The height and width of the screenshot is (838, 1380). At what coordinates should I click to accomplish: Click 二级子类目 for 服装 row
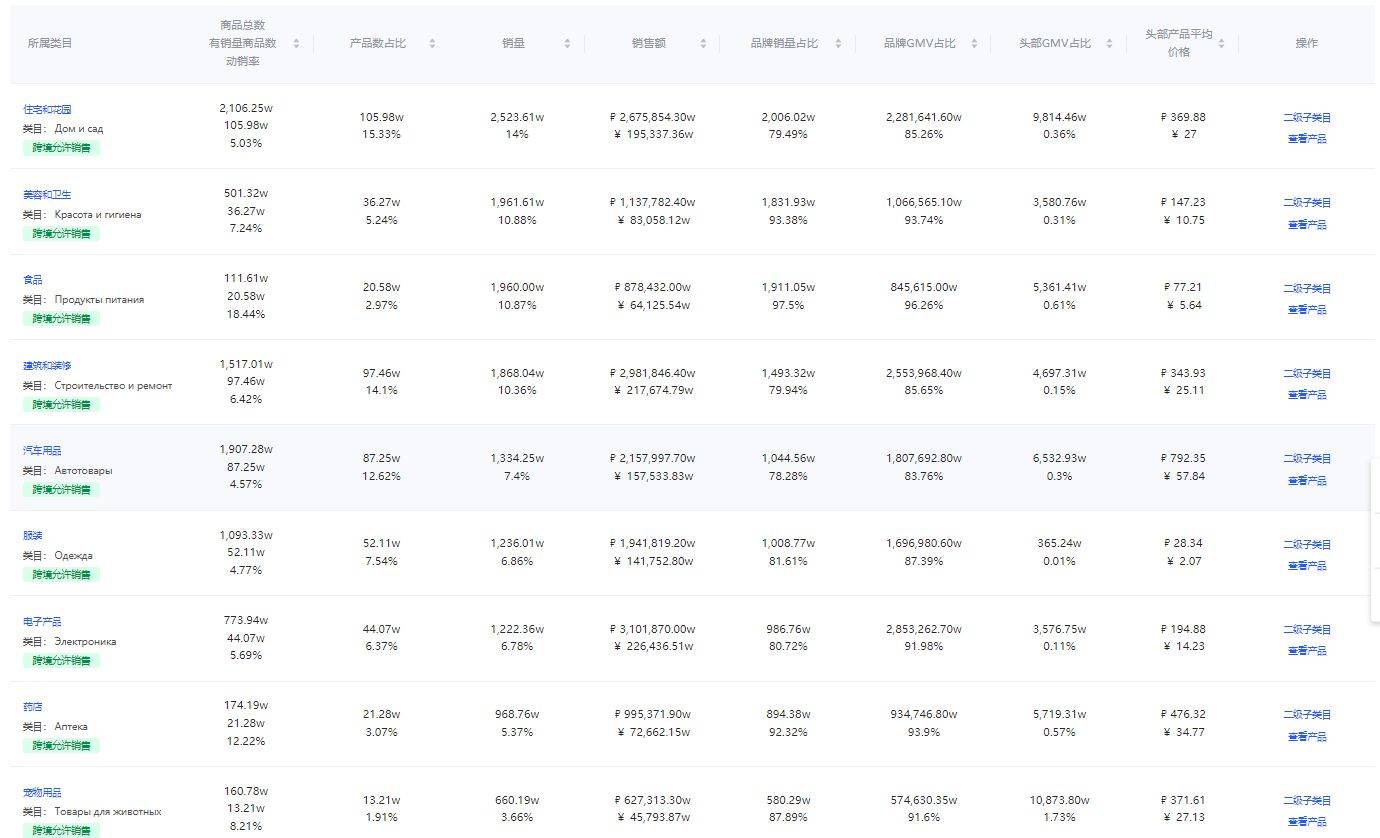[x=1307, y=545]
